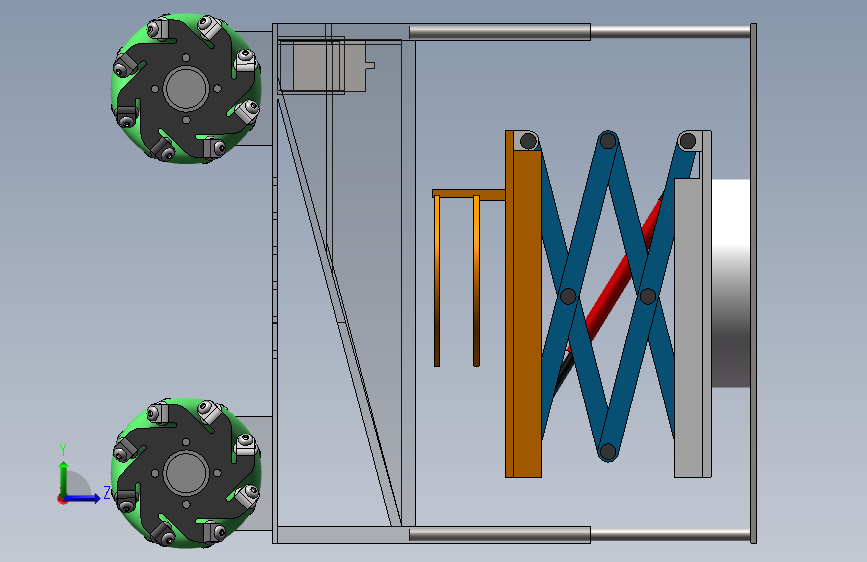Click the blue Z axis arrow of the triad
Image resolution: width=867 pixels, height=562 pixels.
click(83, 498)
